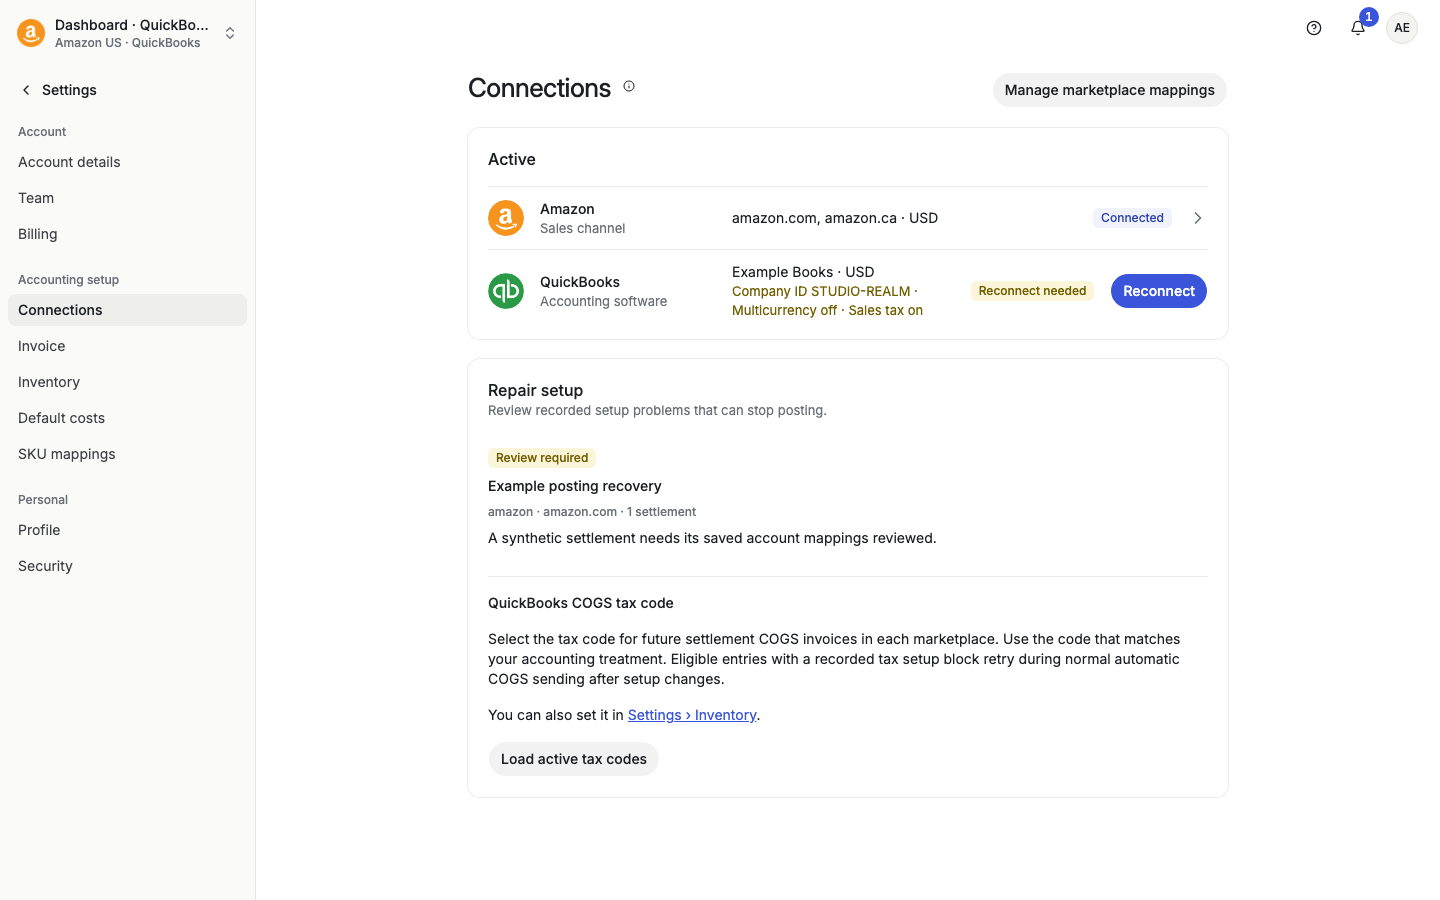Click the Amazon sales channel icon
The width and height of the screenshot is (1440, 900).
pos(506,218)
